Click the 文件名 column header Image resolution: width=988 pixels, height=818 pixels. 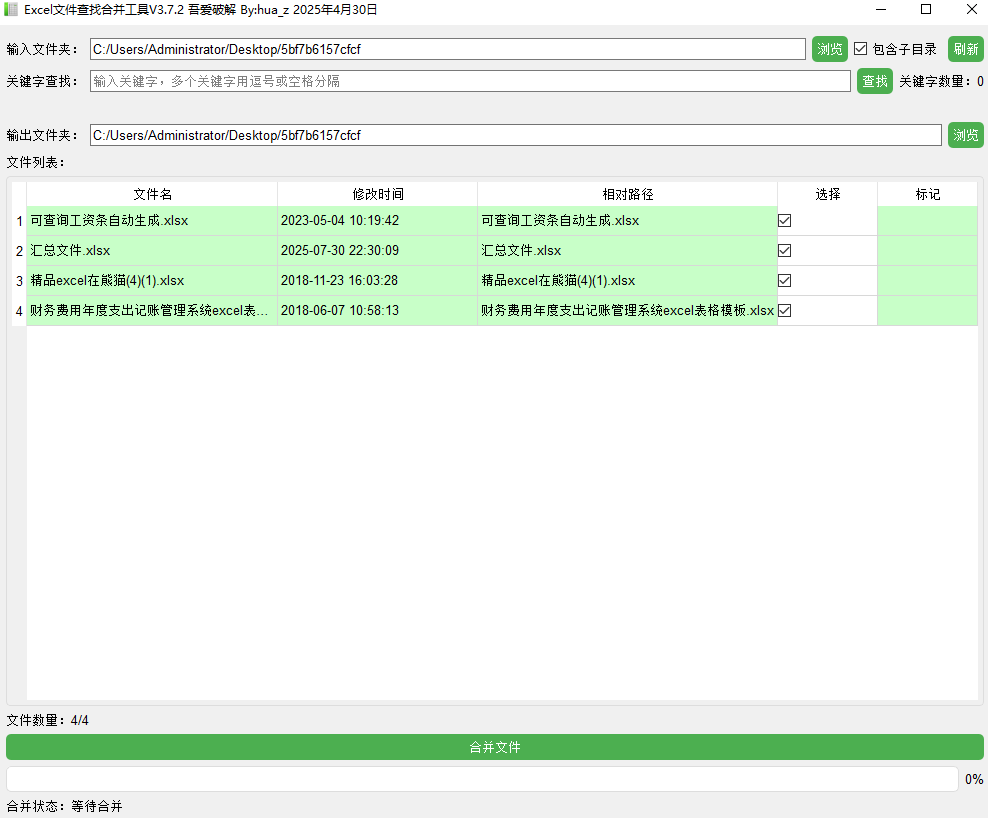click(152, 194)
